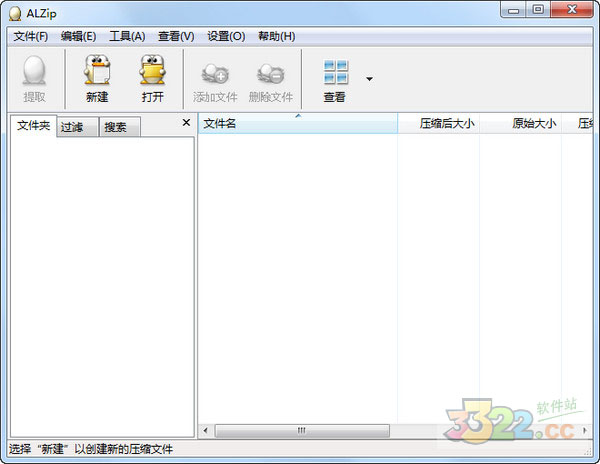Create new archive with 新建 icon
Viewport: 600px width, 464px height.
pos(97,69)
